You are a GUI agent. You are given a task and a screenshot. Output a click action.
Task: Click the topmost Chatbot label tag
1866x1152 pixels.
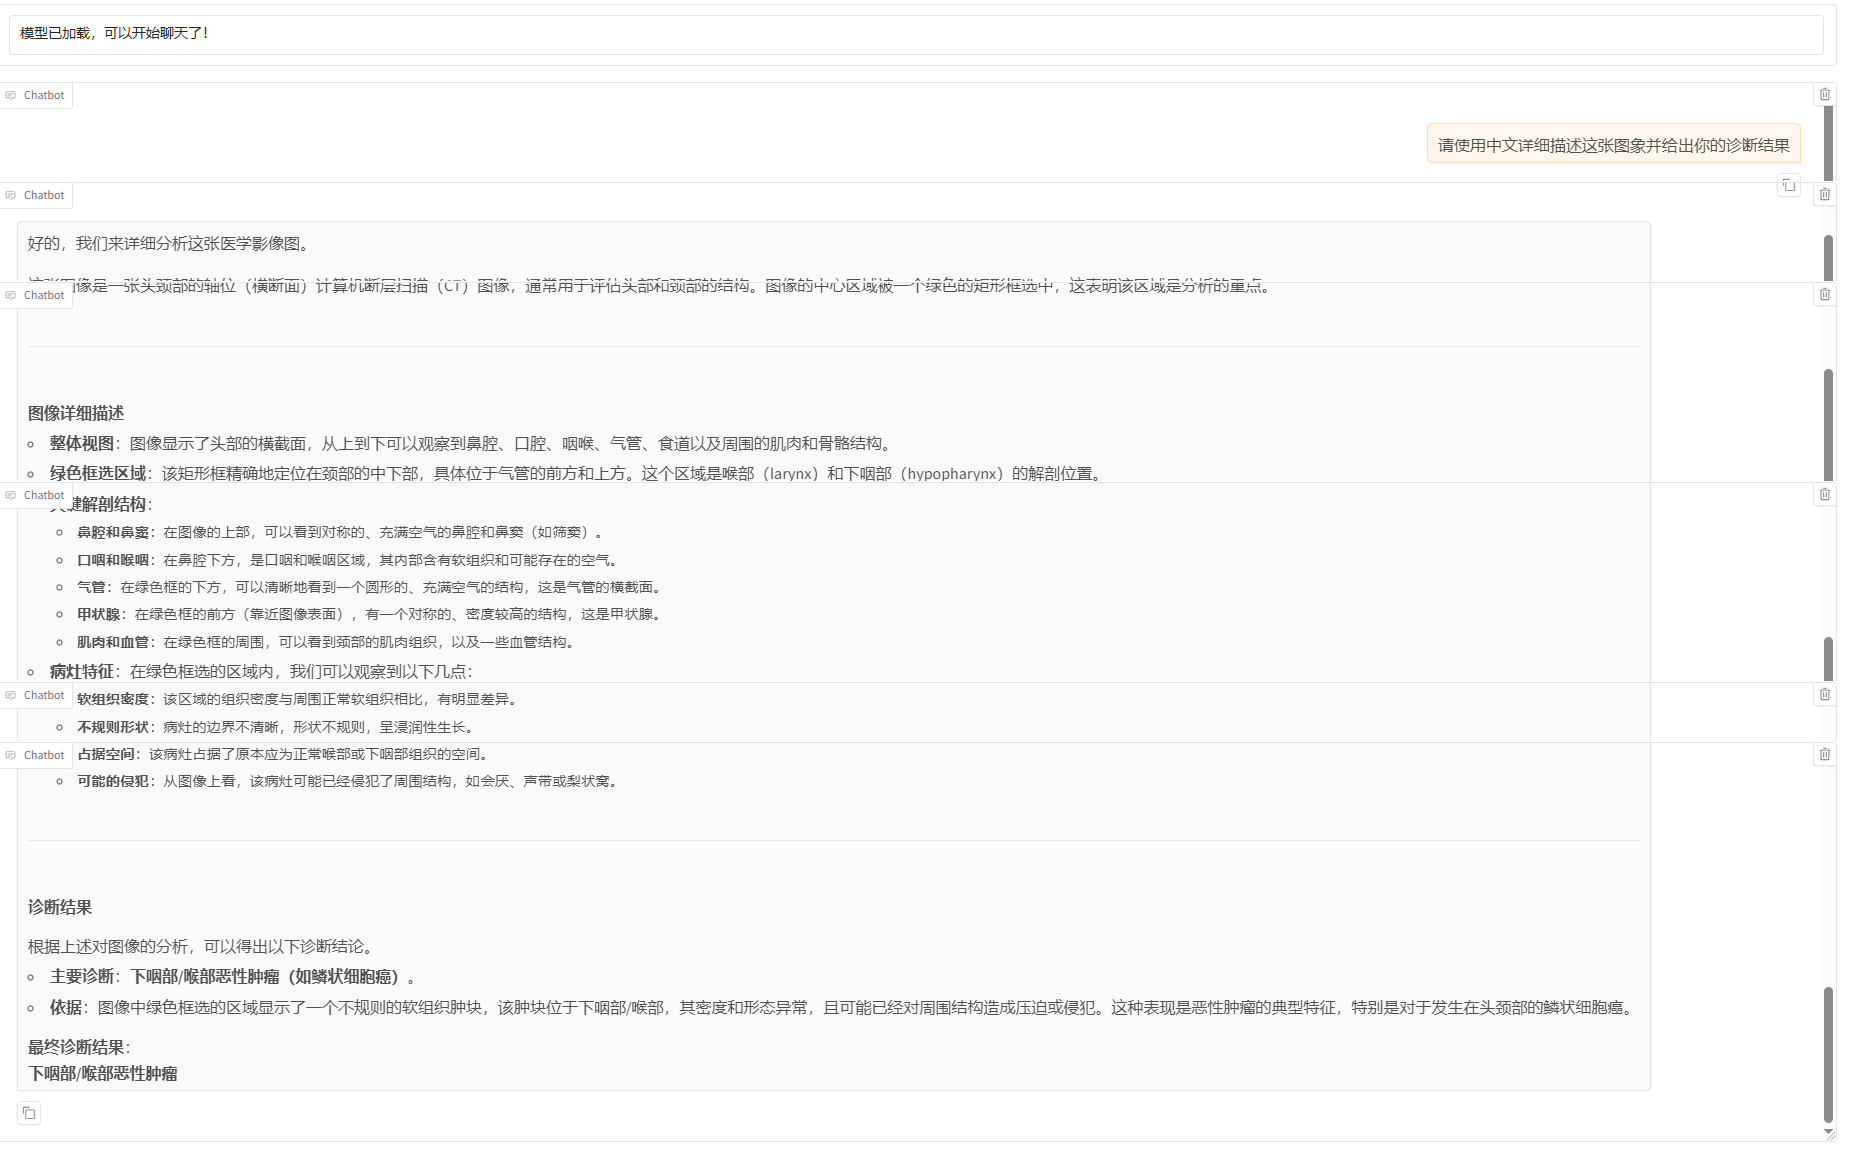[x=37, y=95]
